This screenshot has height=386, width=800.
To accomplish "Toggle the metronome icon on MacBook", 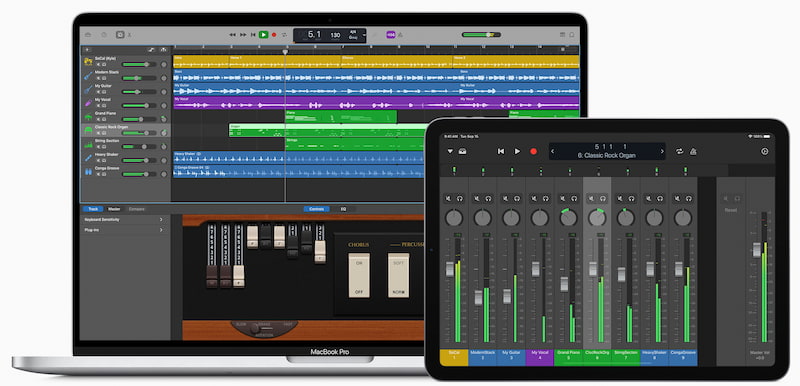I will click(x=401, y=35).
